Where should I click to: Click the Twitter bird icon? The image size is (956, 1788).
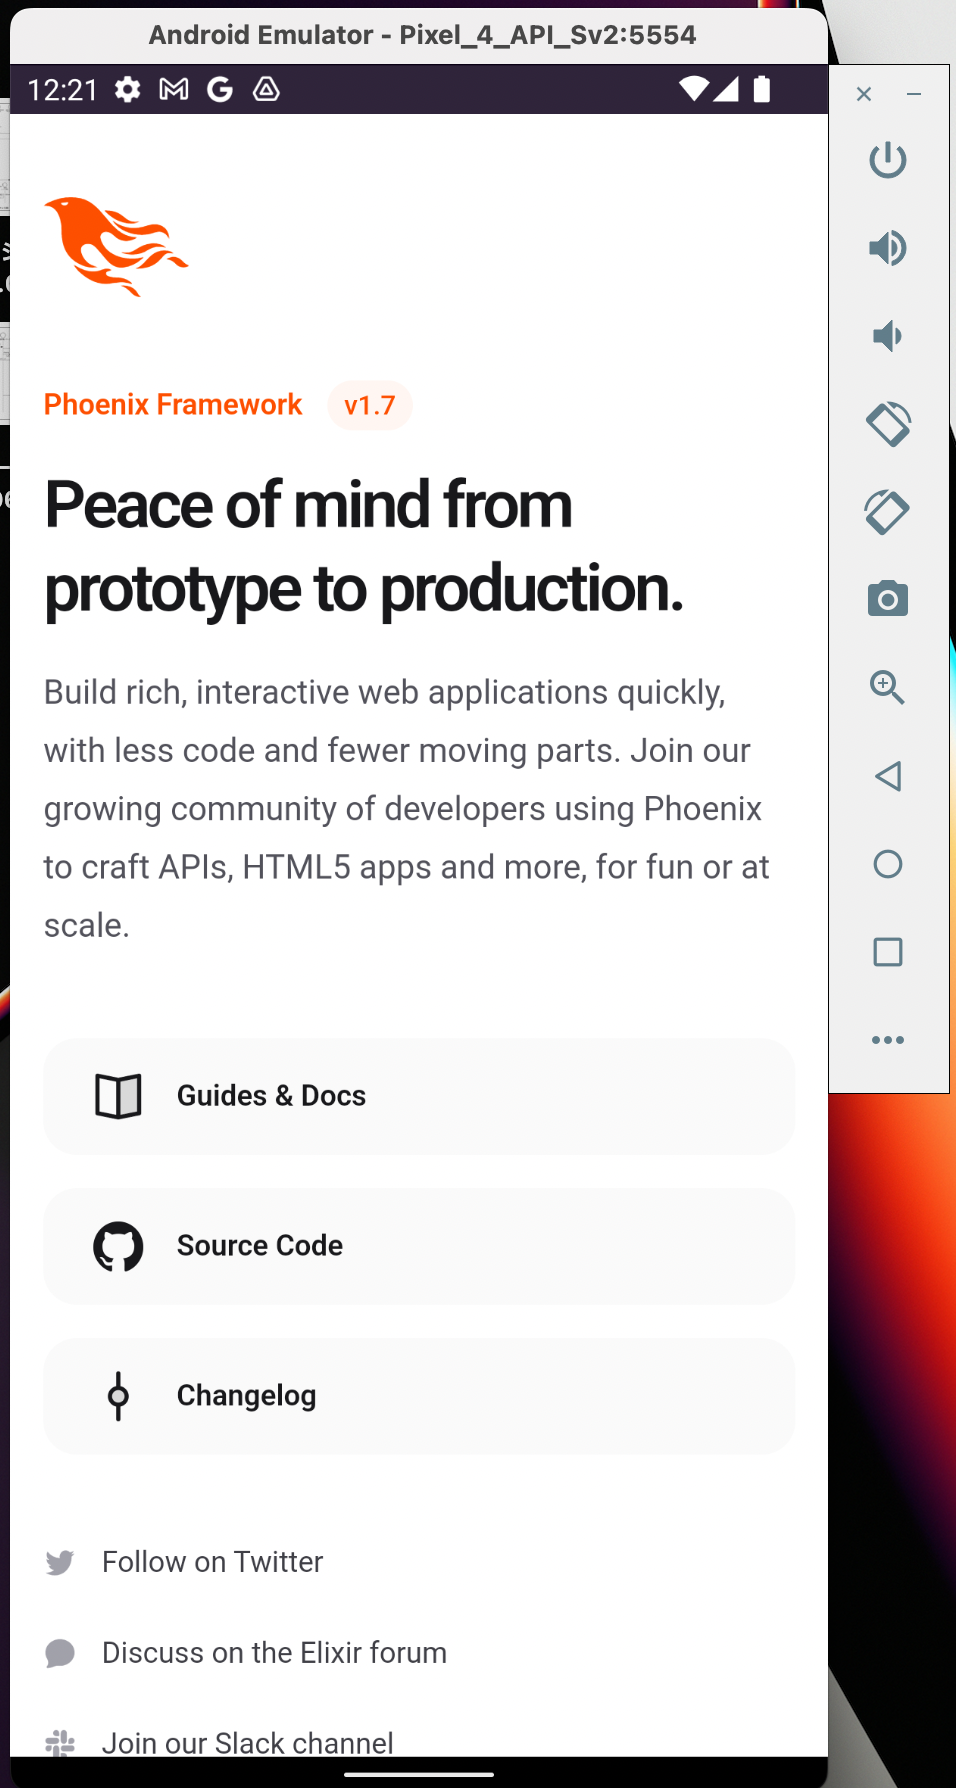tap(60, 1562)
